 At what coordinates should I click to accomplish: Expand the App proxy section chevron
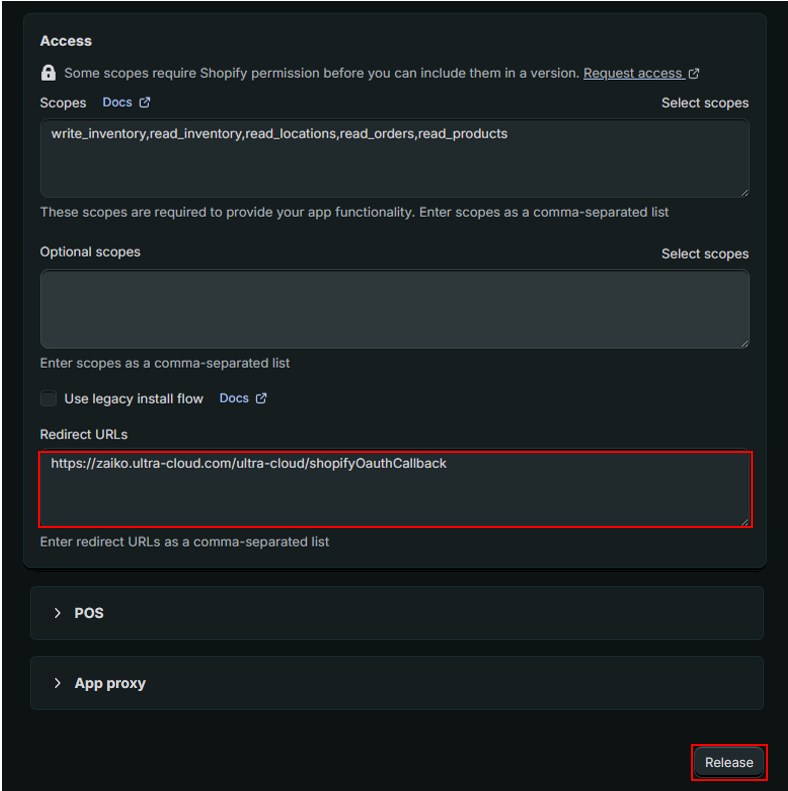(57, 683)
